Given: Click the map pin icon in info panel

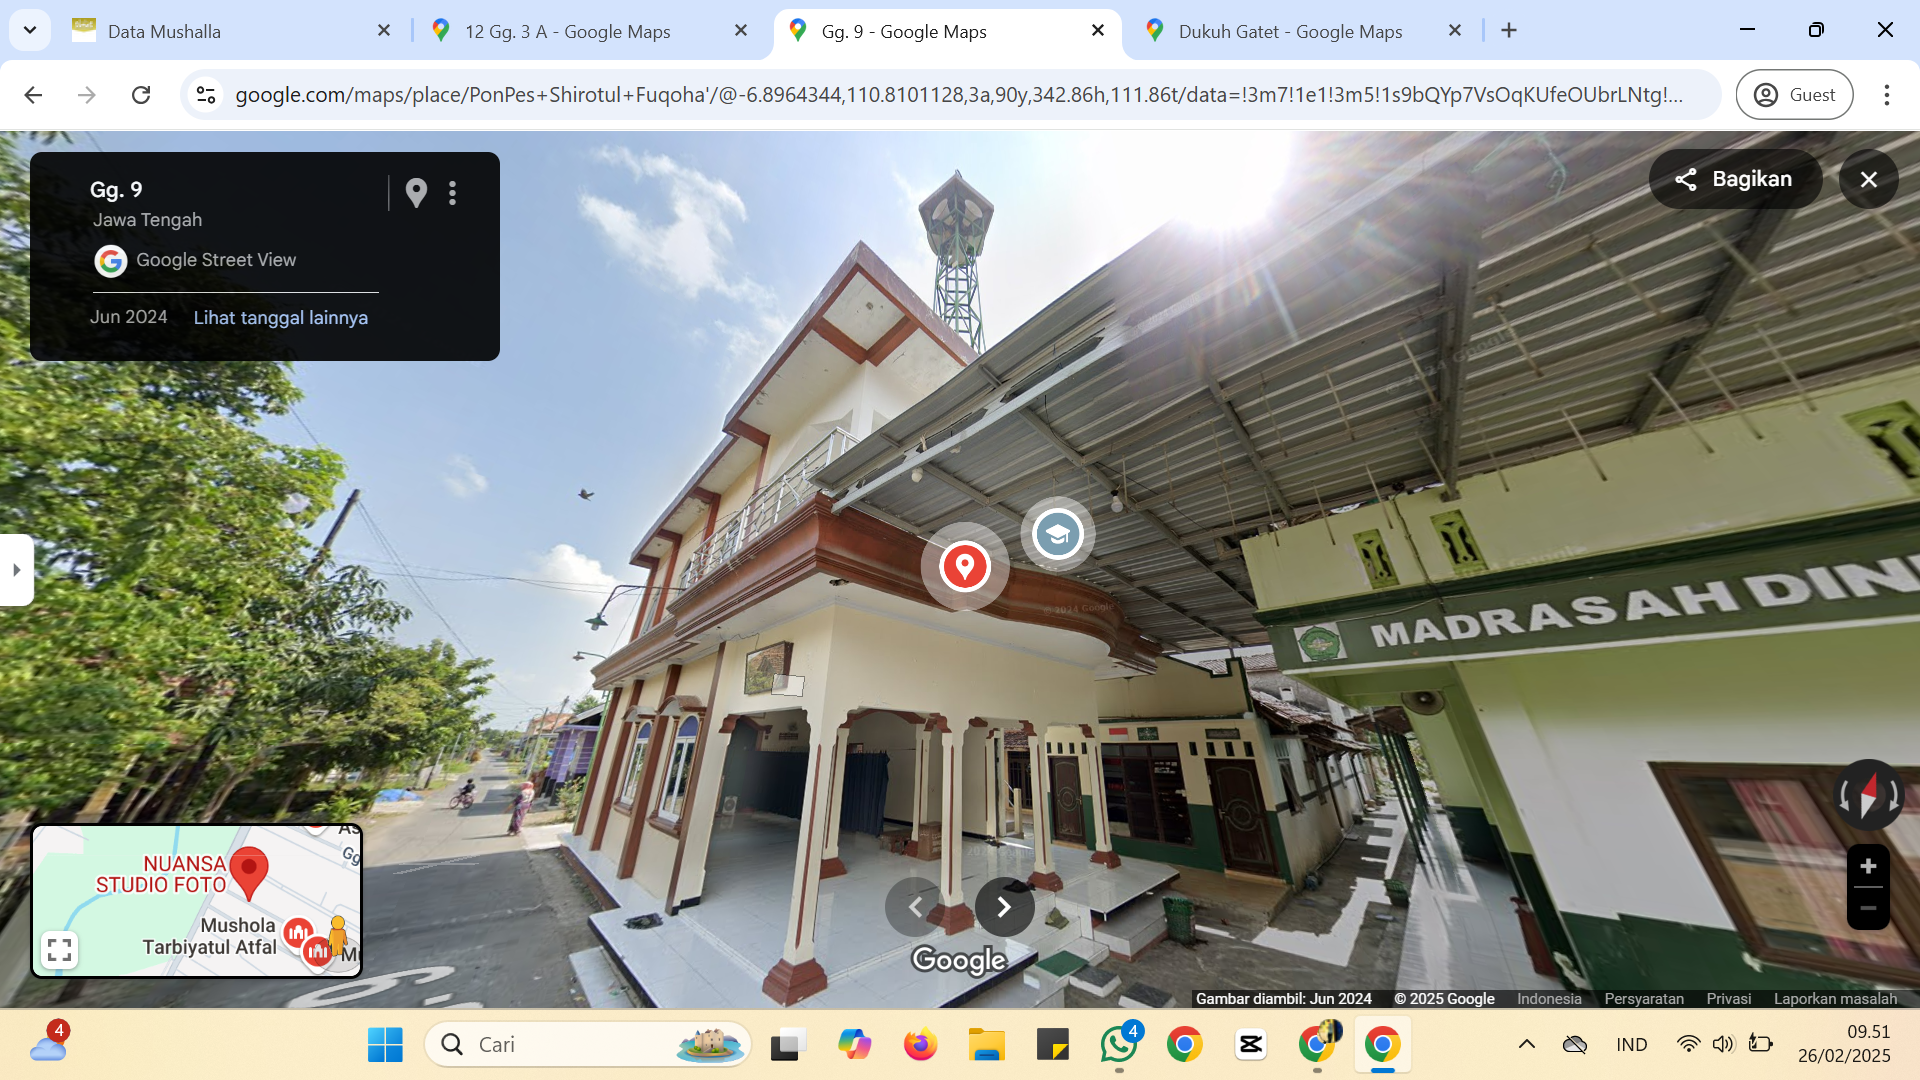Looking at the screenshot, I should coord(416,193).
